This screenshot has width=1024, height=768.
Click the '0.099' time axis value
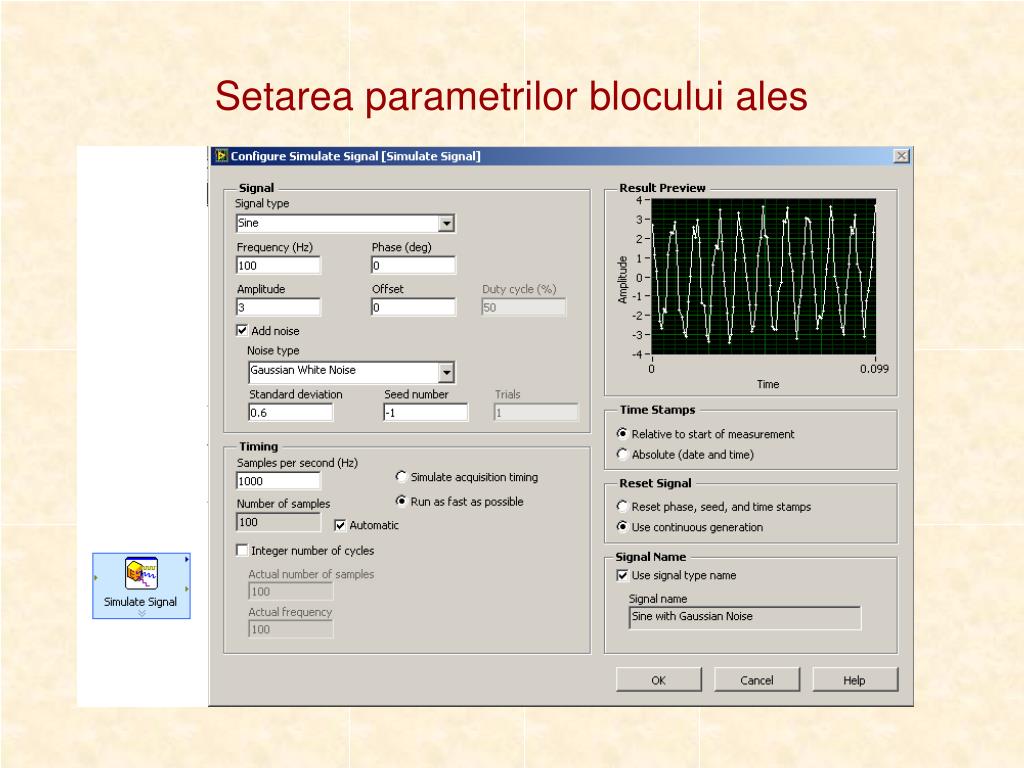coord(874,369)
